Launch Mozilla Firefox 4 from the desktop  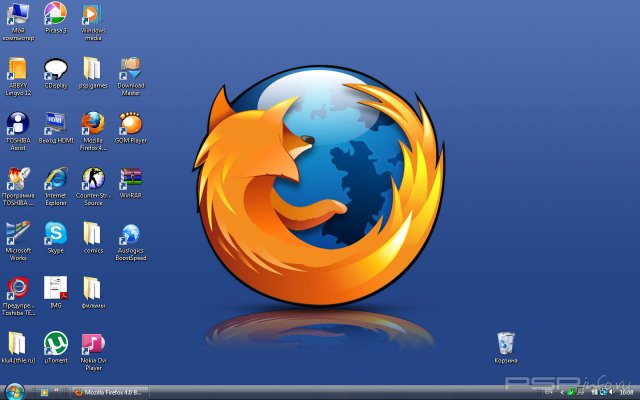(x=93, y=124)
